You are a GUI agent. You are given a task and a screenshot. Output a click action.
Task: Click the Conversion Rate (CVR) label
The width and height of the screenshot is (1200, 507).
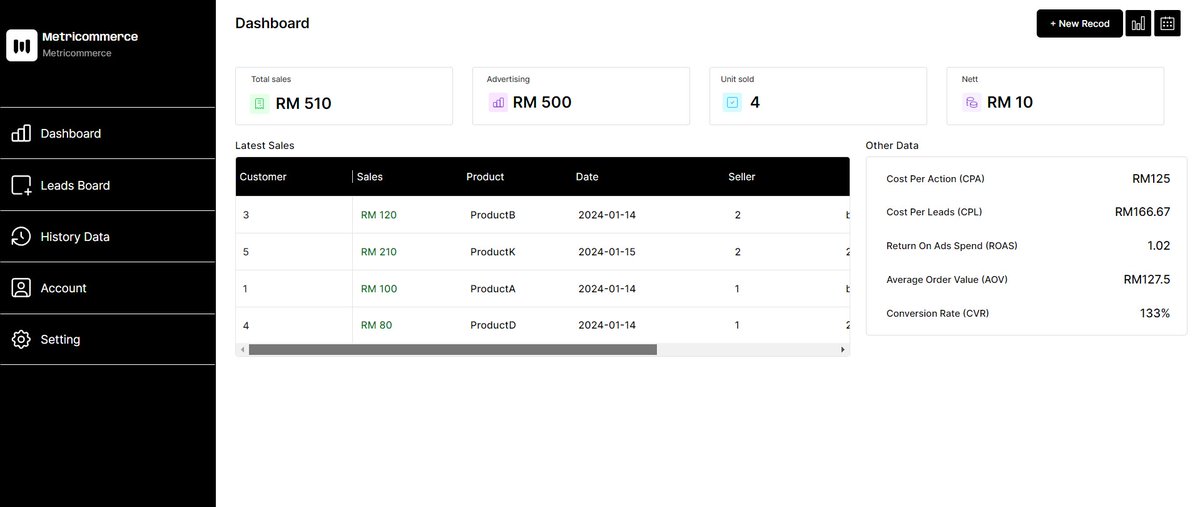pos(937,314)
